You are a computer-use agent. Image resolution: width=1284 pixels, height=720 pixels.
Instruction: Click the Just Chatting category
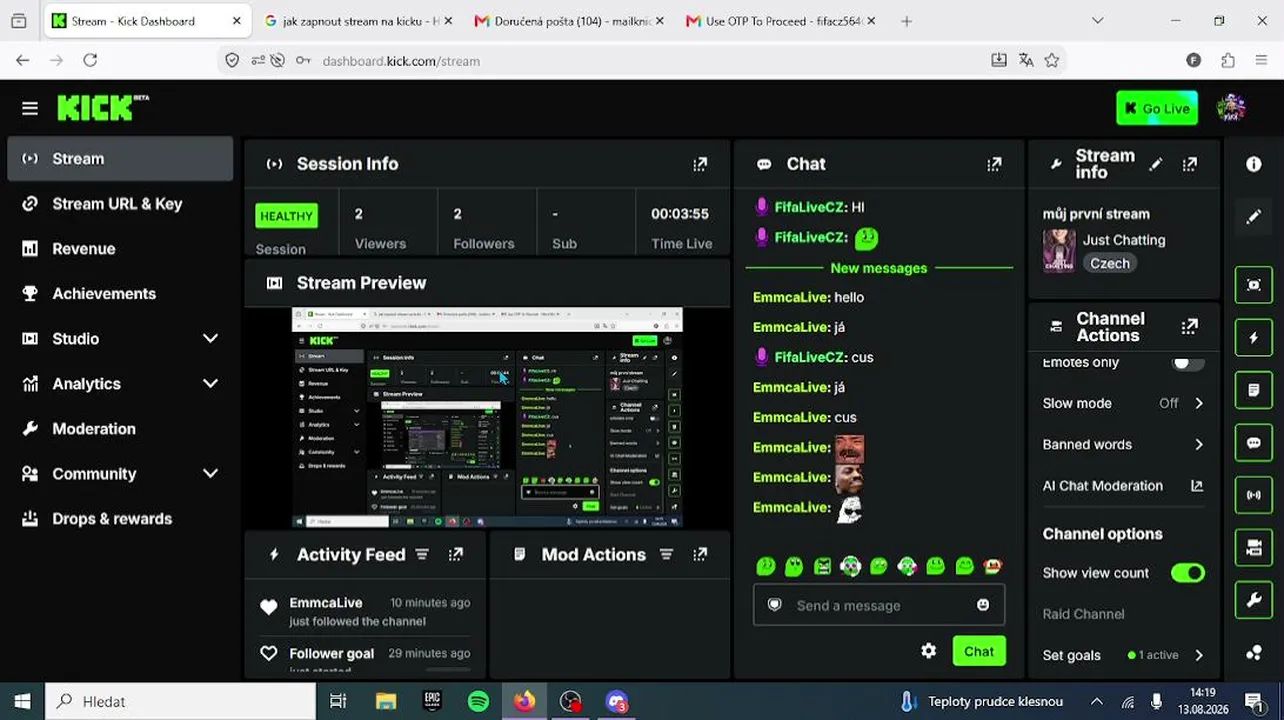[x=1124, y=240]
